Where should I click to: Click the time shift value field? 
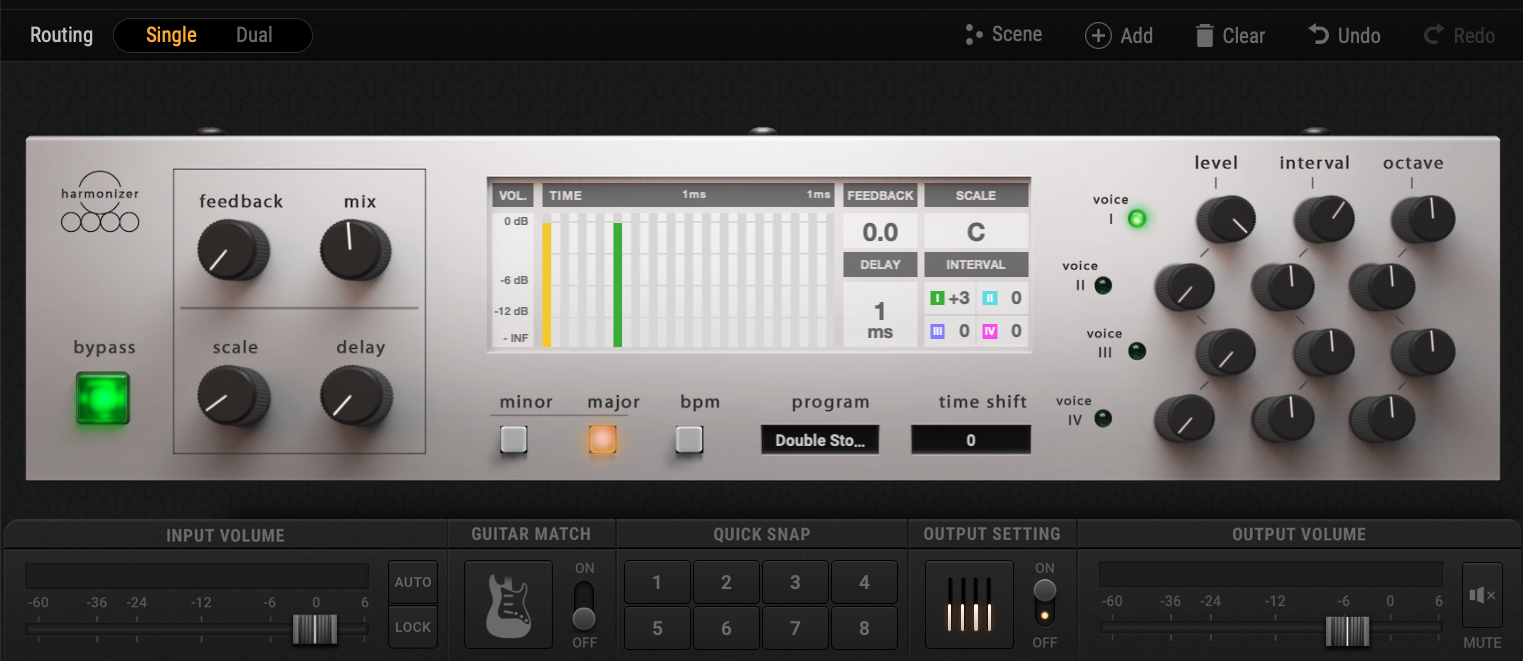point(971,440)
